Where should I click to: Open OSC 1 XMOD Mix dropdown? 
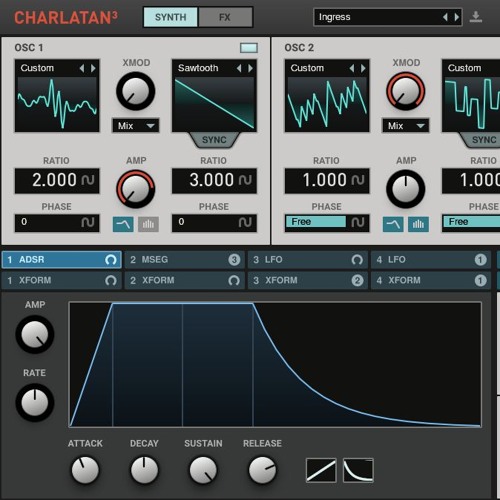click(136, 126)
